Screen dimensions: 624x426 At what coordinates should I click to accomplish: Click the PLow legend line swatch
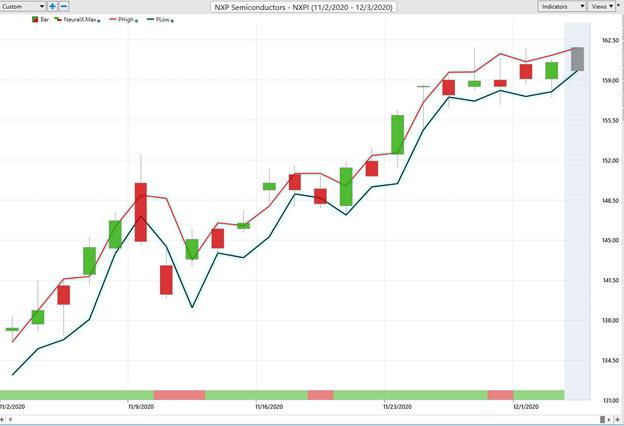tap(150, 19)
